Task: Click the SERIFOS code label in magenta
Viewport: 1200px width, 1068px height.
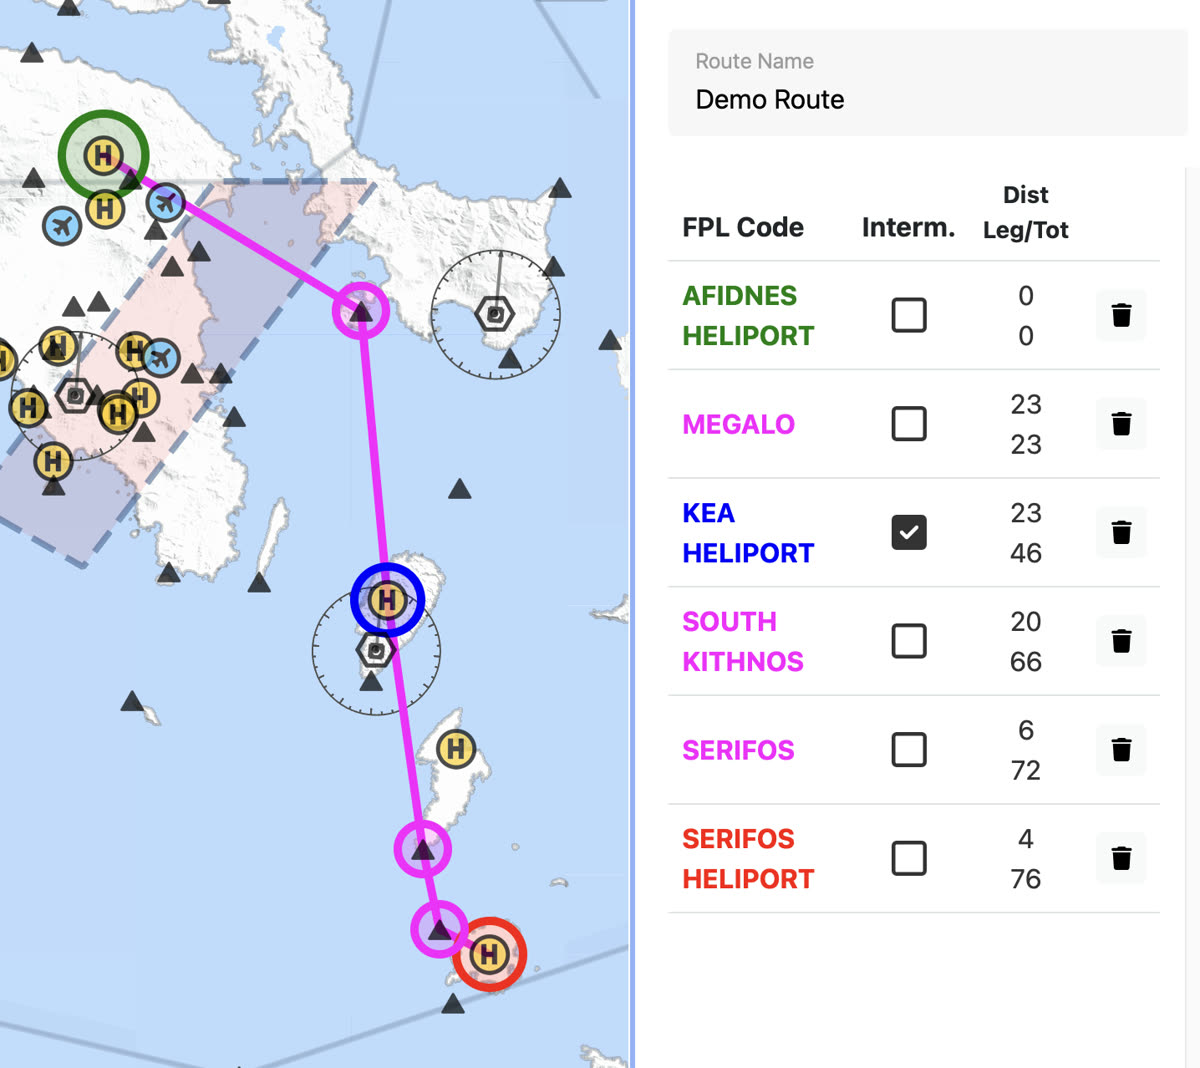Action: (738, 750)
